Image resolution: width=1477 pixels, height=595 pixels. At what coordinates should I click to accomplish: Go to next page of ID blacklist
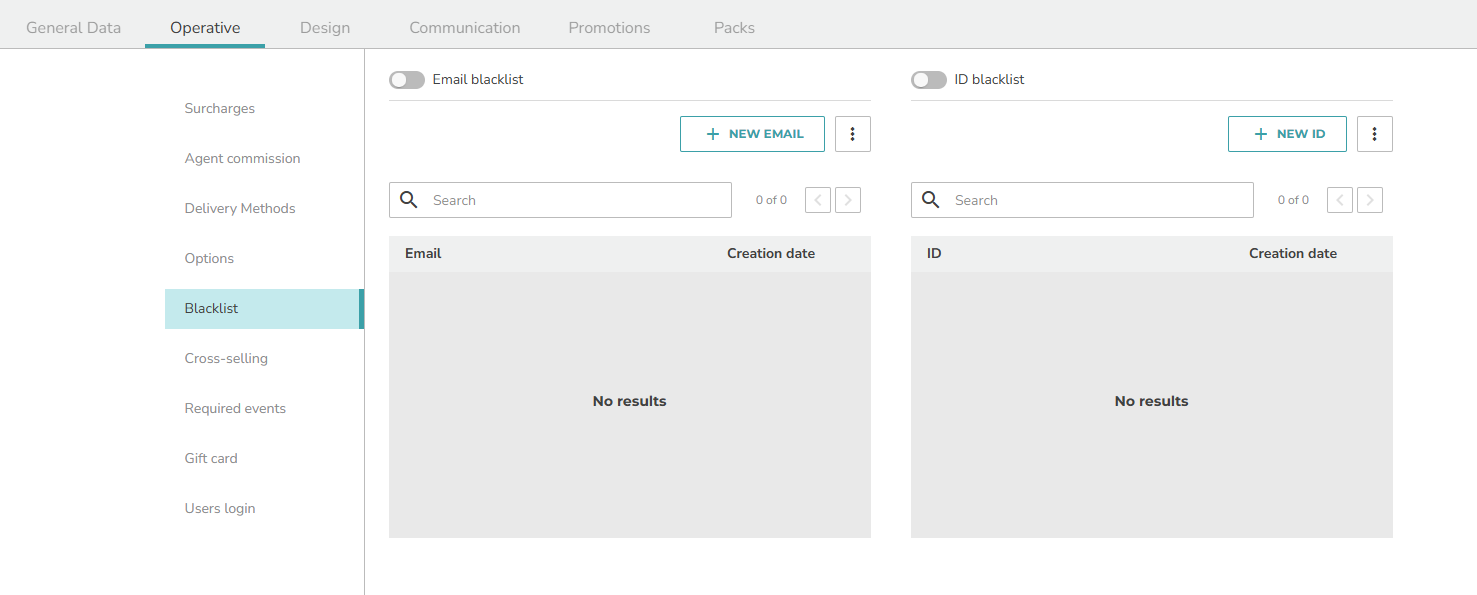tap(1370, 200)
